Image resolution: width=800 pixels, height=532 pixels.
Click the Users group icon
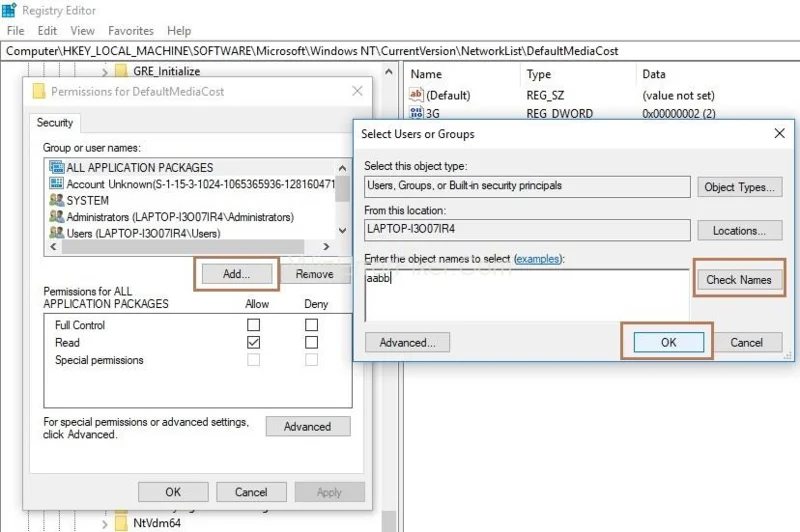click(x=57, y=233)
